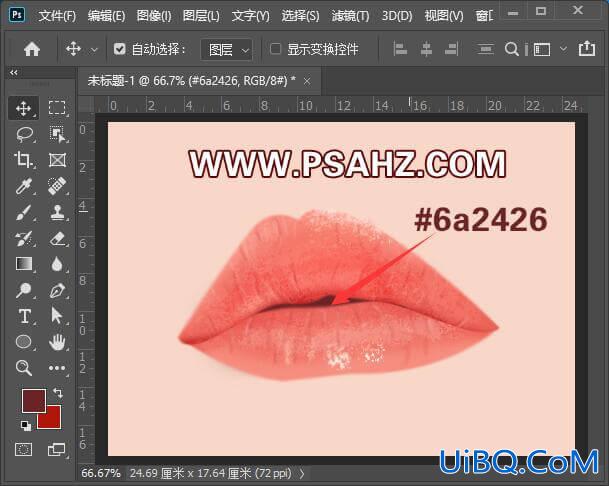Align right edges of layers
609x486 pixels.
[x=451, y=49]
